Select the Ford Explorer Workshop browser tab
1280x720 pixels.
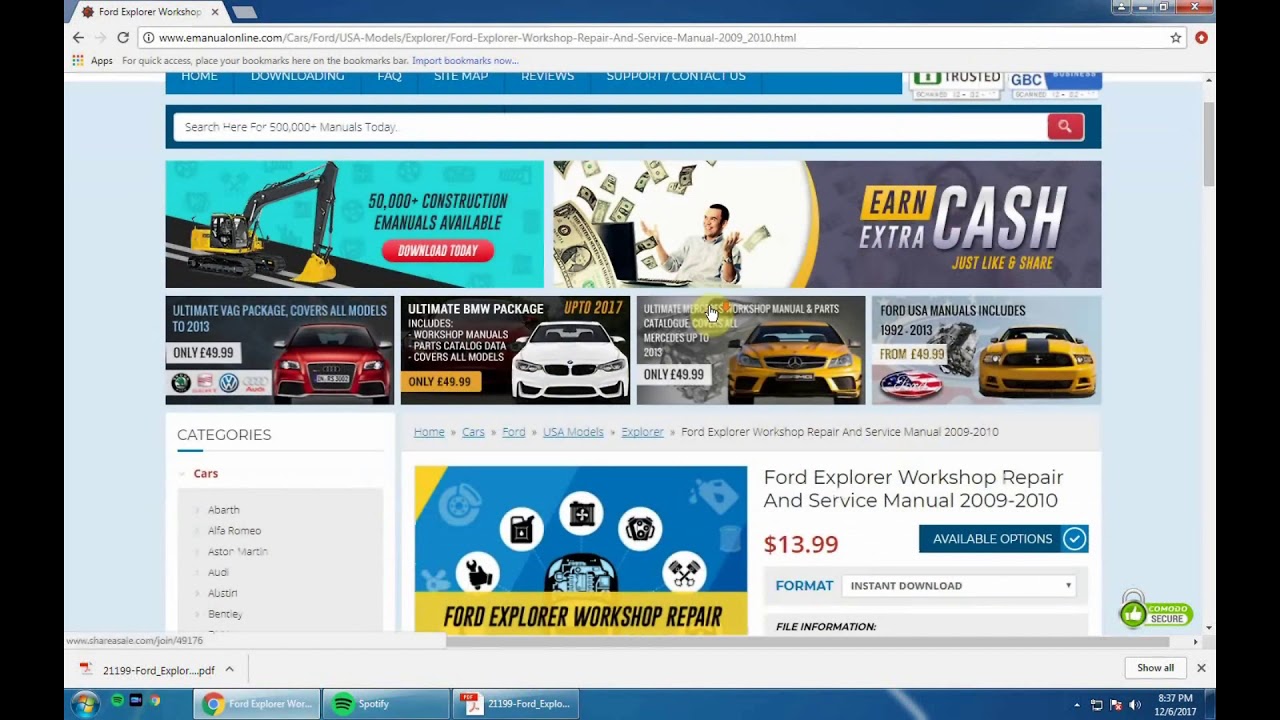[x=150, y=12]
